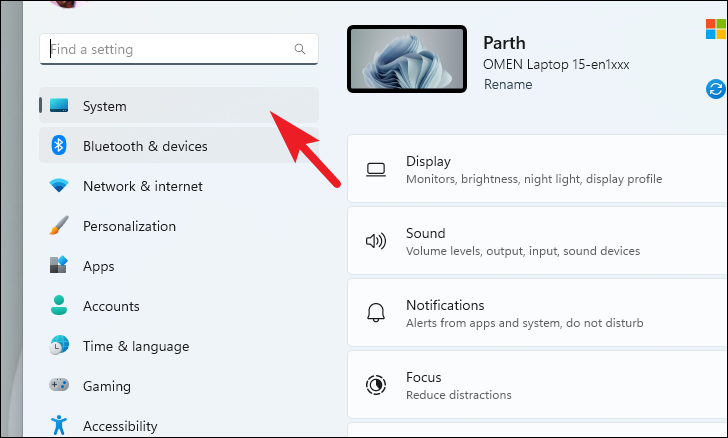Open Focus reduce distractions card
This screenshot has width=728, height=438.
pos(538,385)
